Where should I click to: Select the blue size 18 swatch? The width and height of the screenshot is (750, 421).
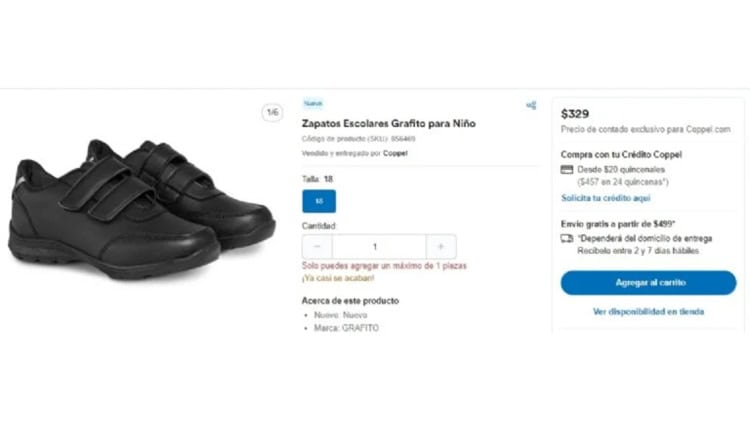[319, 201]
